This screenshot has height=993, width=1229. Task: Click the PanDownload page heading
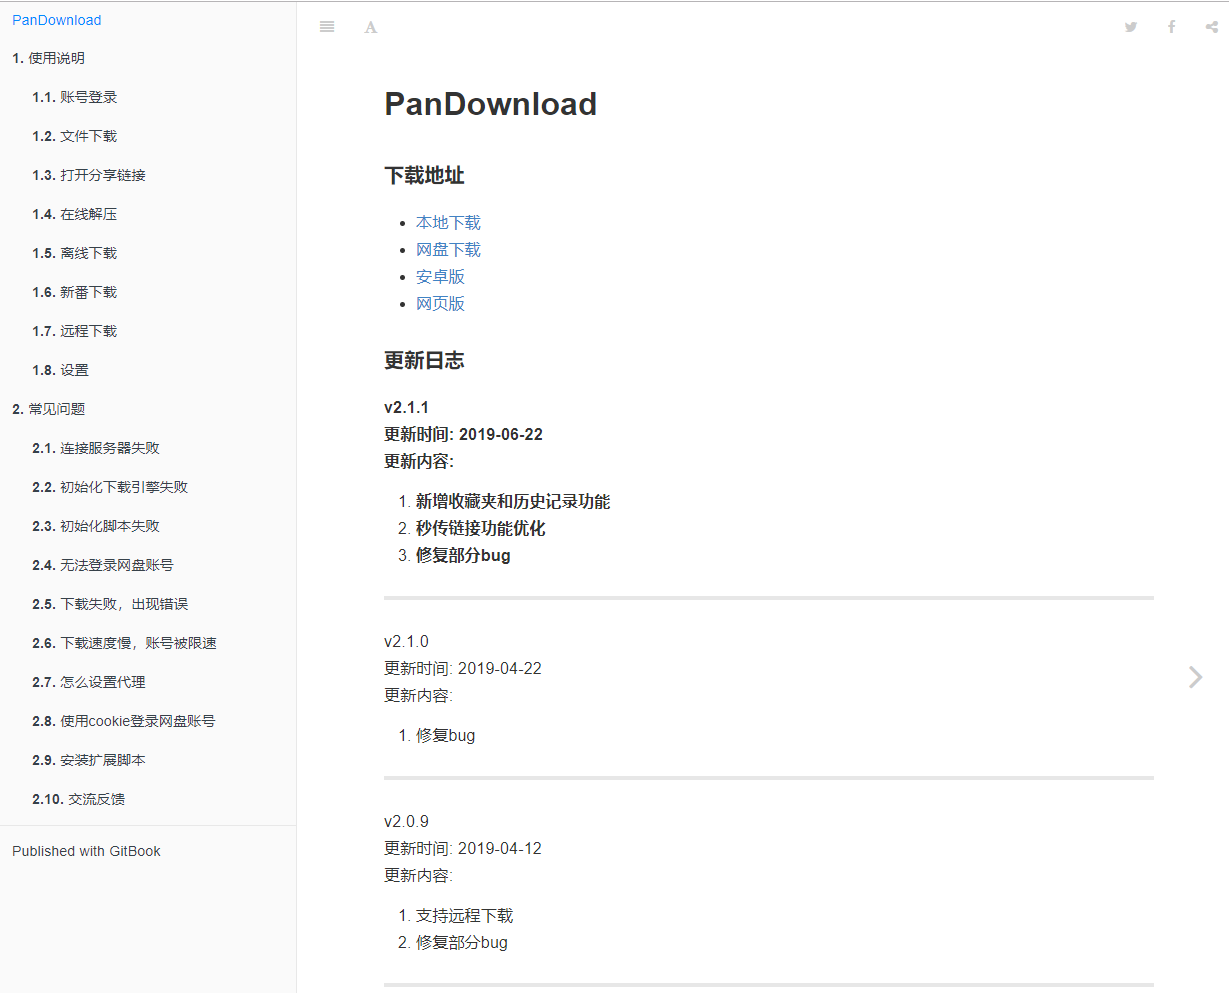click(491, 104)
